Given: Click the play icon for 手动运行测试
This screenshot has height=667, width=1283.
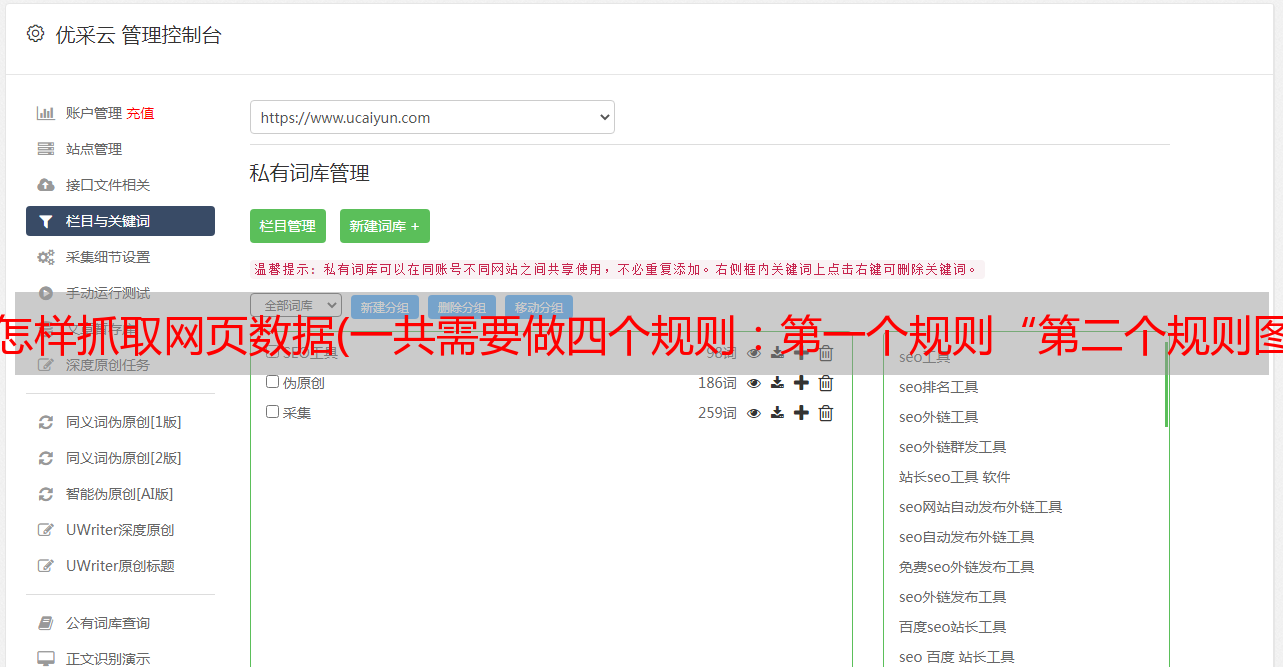Looking at the screenshot, I should click(46, 293).
